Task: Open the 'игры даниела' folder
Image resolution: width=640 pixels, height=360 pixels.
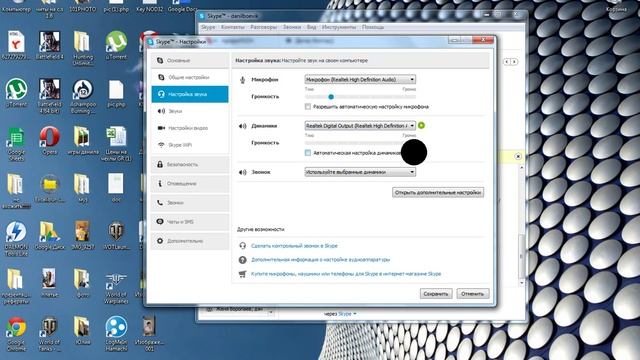Action: coord(83,140)
